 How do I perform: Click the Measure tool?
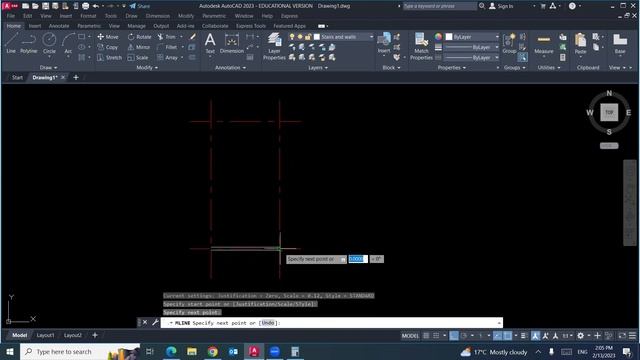(x=544, y=43)
